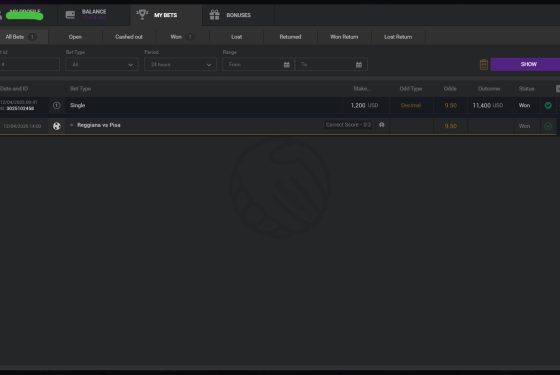Open the Balance card icon
560x375 pixels.
coord(70,15)
